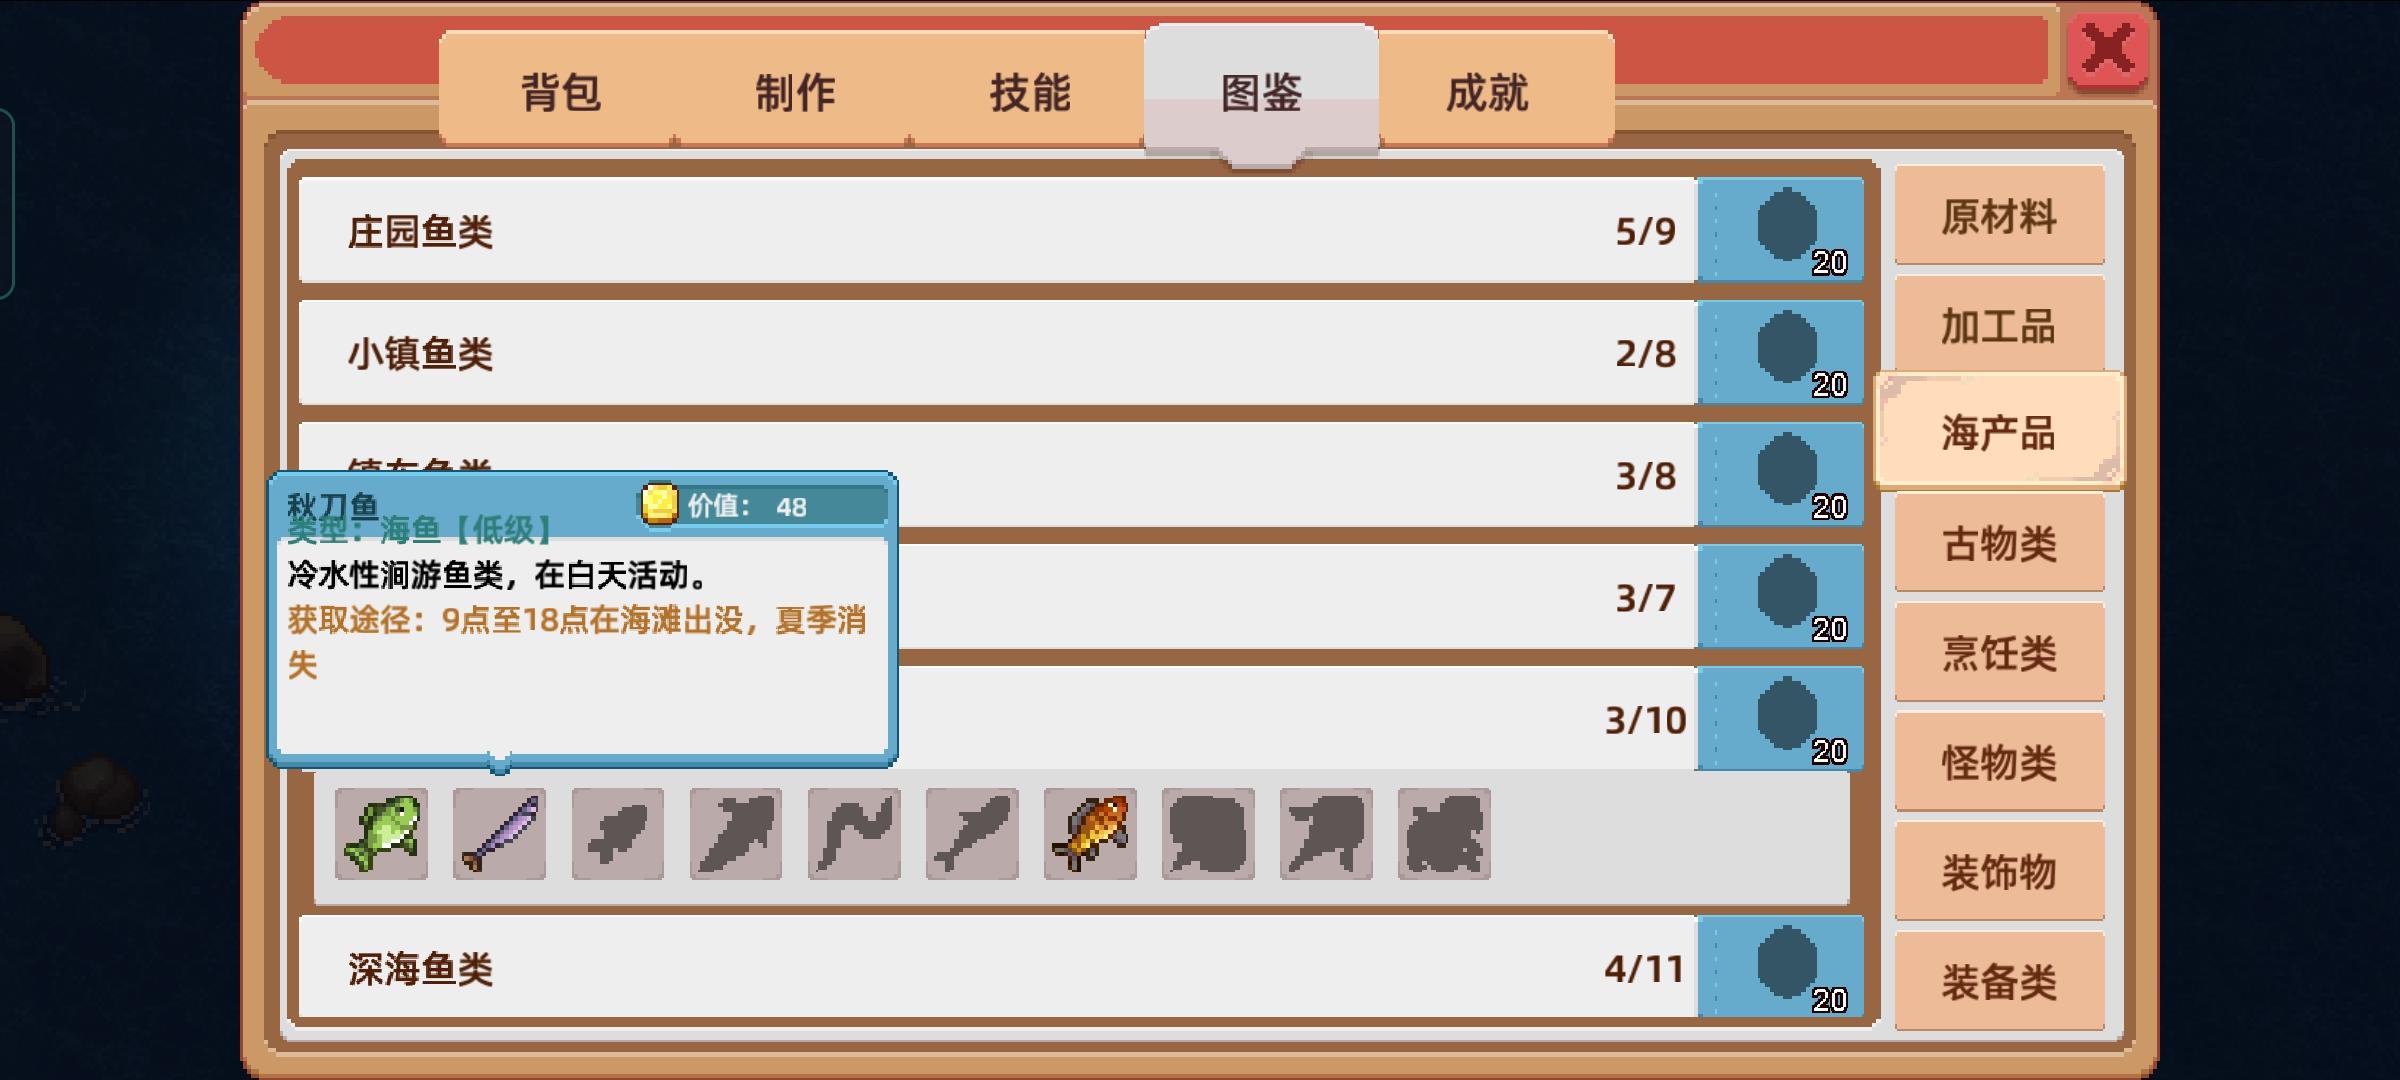2400x1080 pixels.
Task: Select the purple saury fish icon
Action: (x=499, y=834)
